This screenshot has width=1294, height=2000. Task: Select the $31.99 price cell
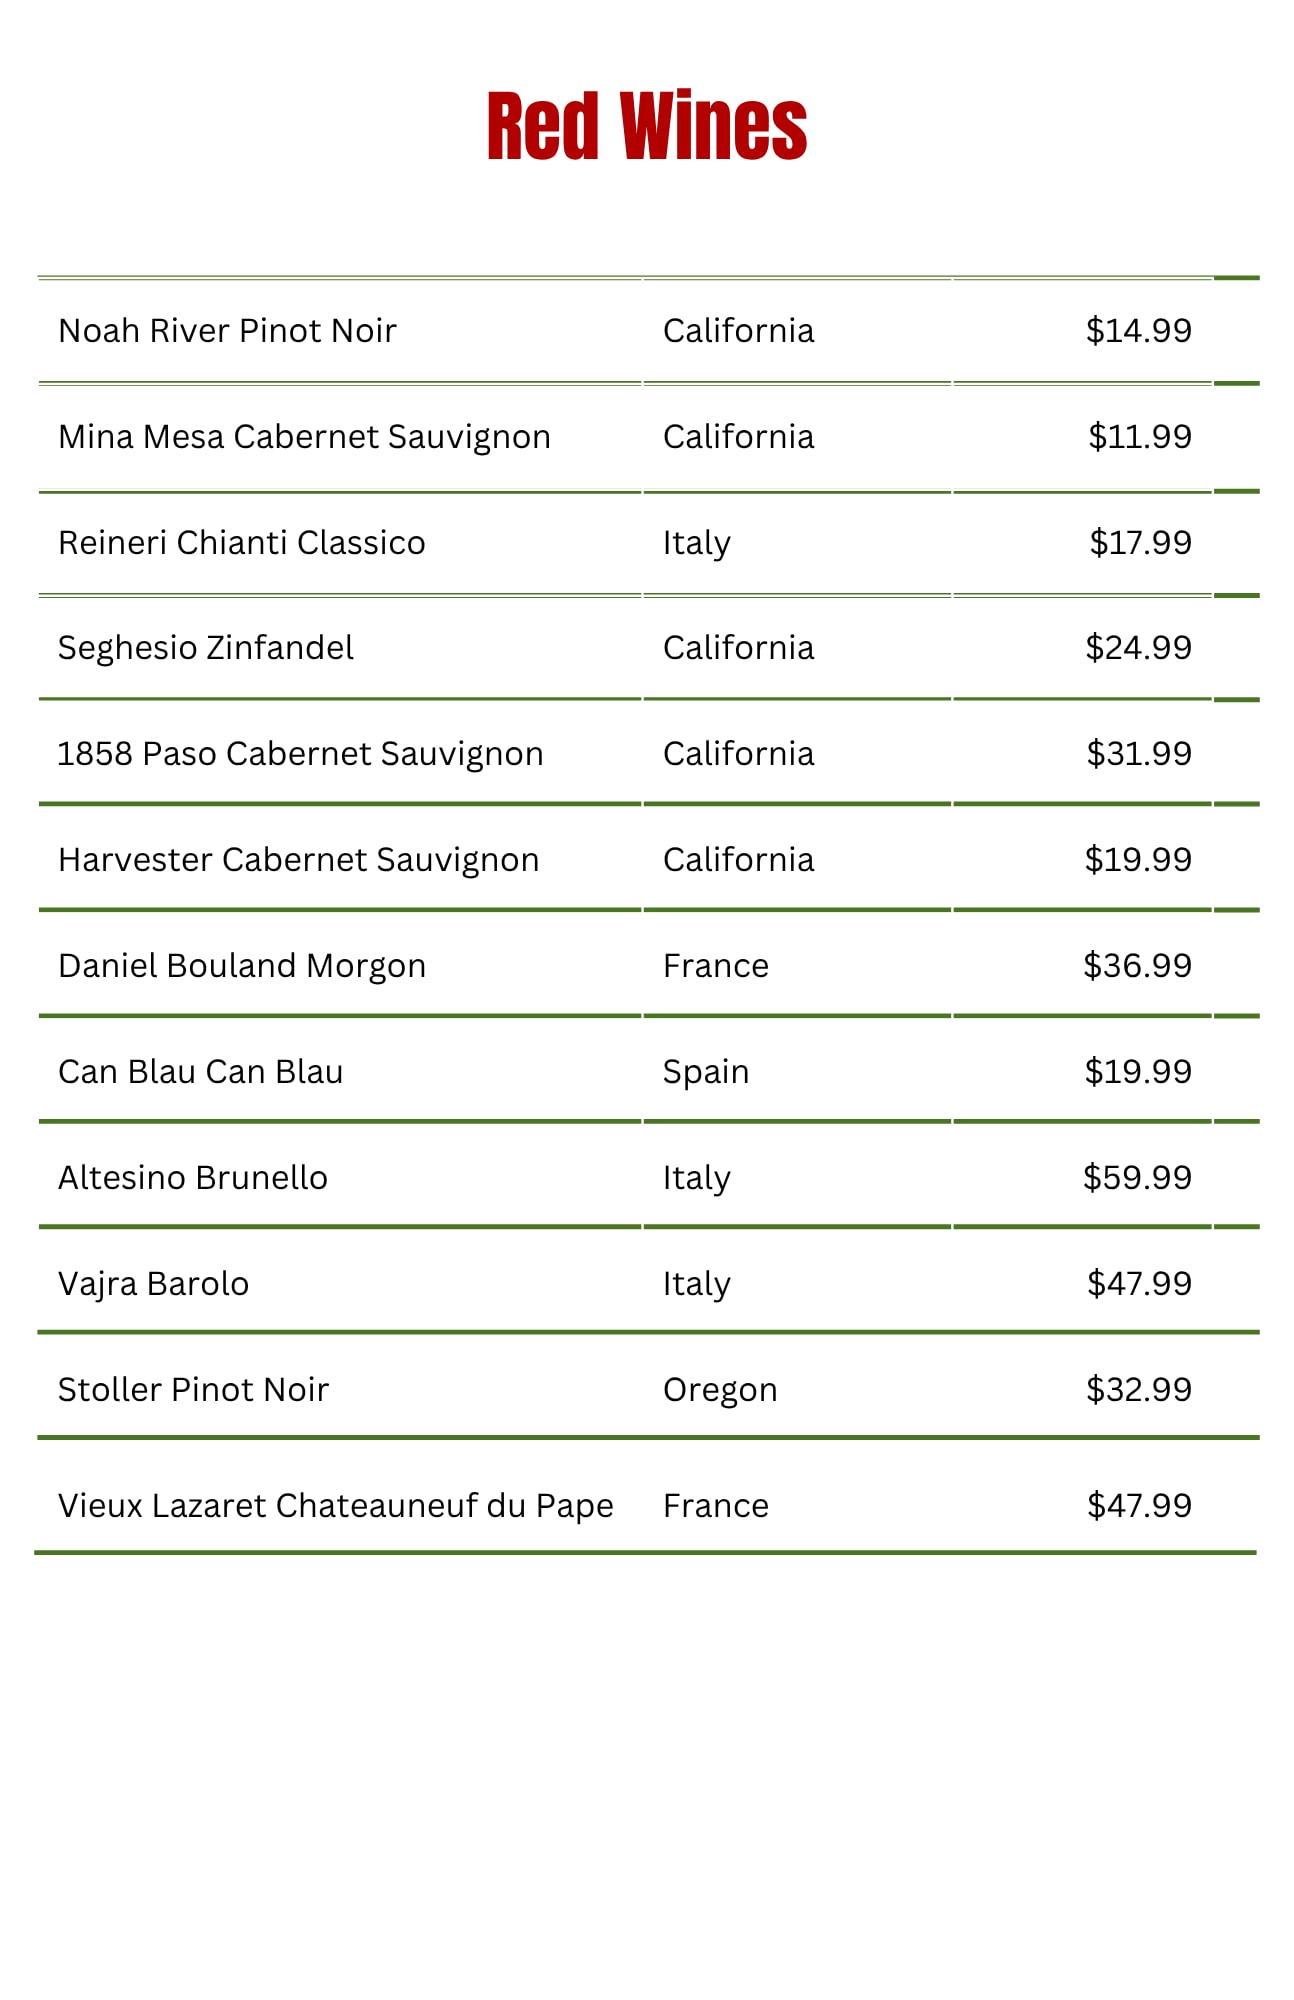click(x=1138, y=754)
